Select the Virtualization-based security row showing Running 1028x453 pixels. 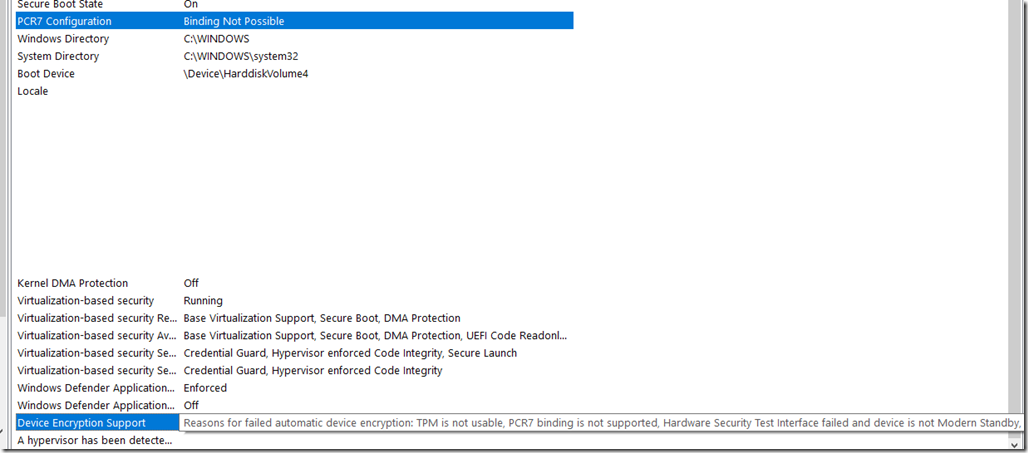86,301
